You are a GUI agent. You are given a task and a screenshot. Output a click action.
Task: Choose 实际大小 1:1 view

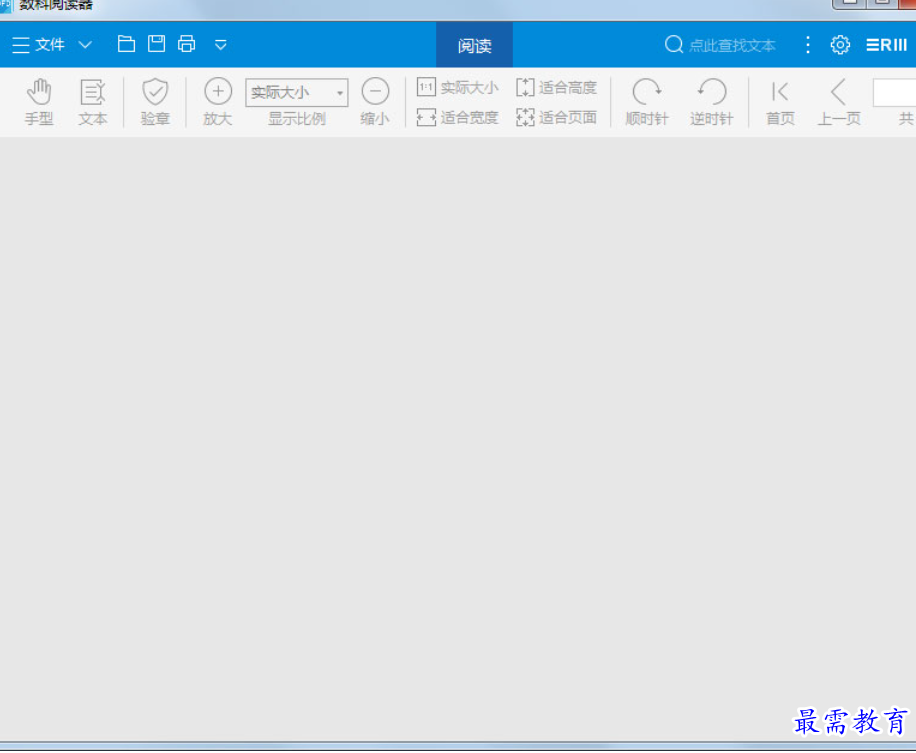[x=457, y=88]
